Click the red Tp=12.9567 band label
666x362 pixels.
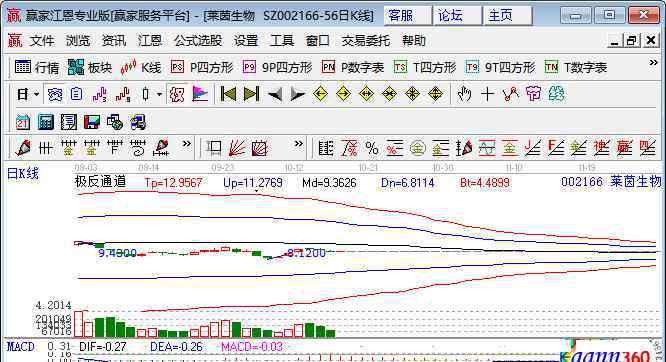coord(173,183)
